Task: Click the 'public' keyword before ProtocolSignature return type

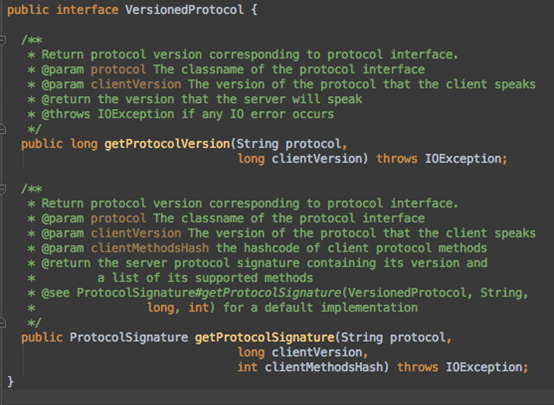Action: (x=42, y=338)
